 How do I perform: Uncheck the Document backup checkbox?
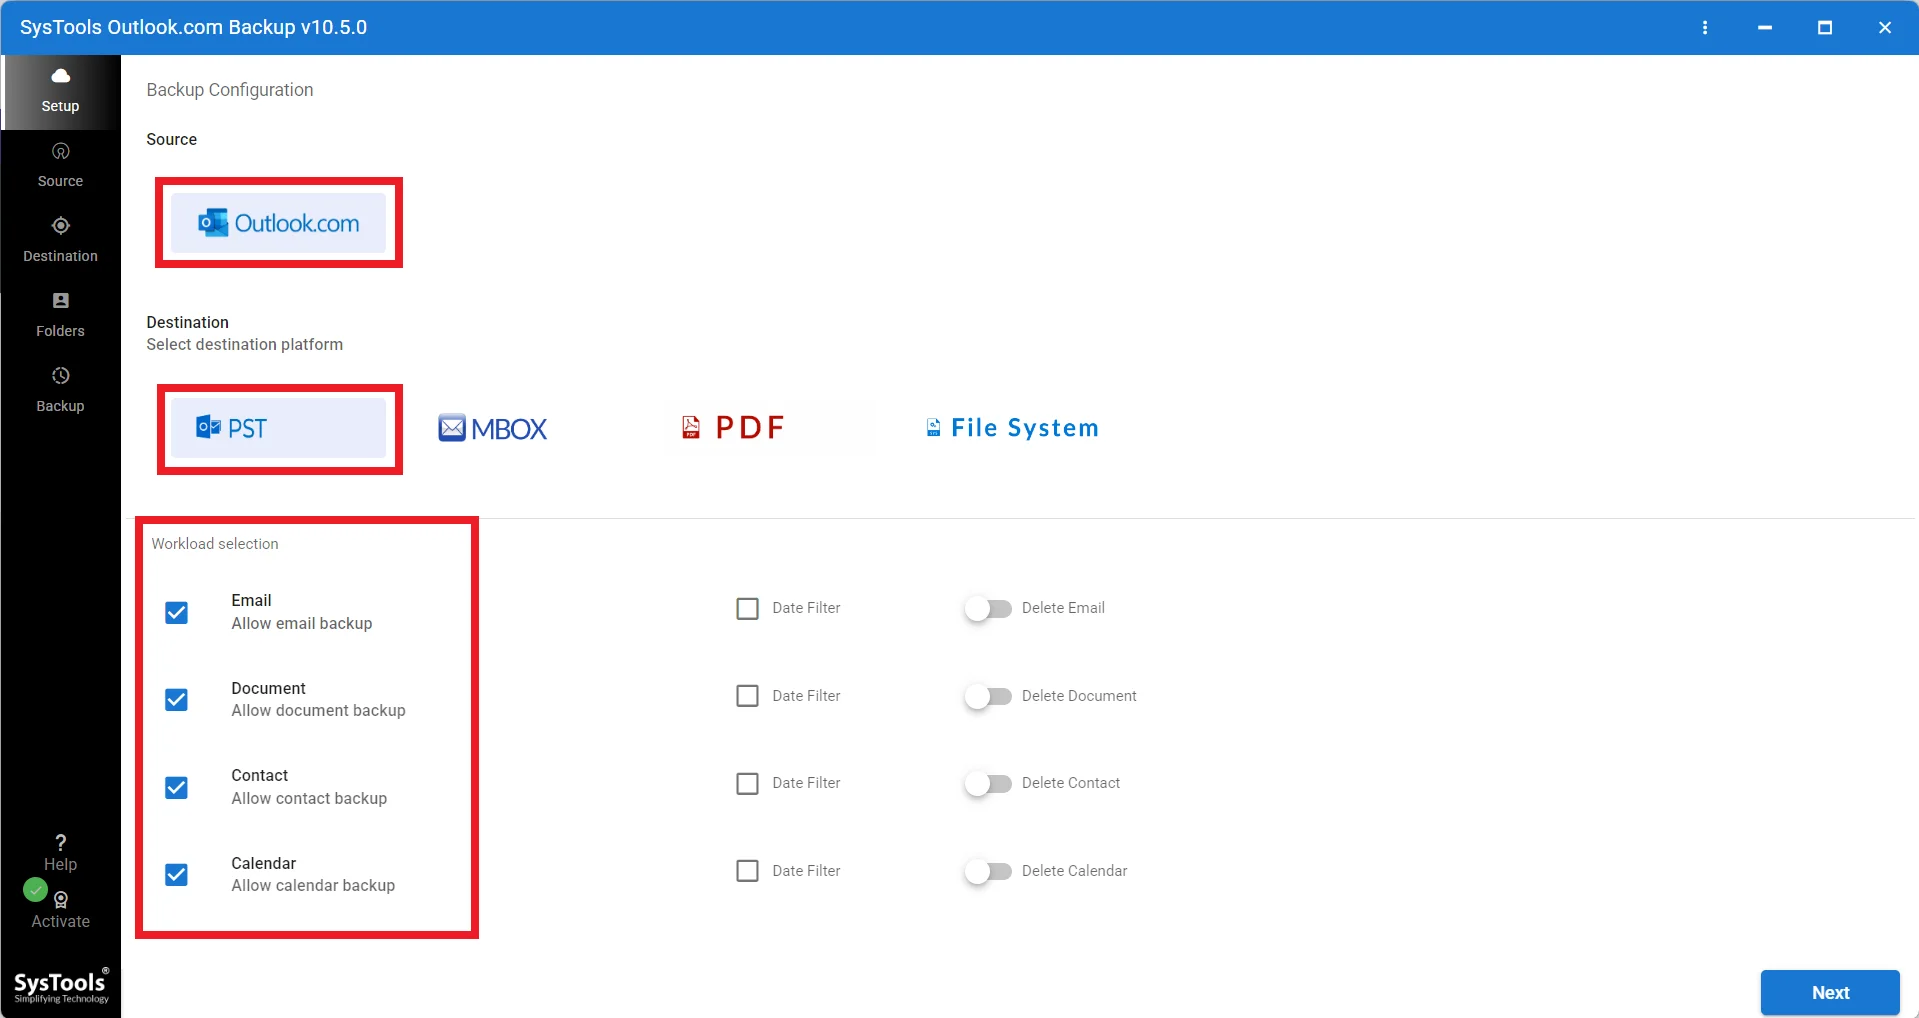[176, 700]
